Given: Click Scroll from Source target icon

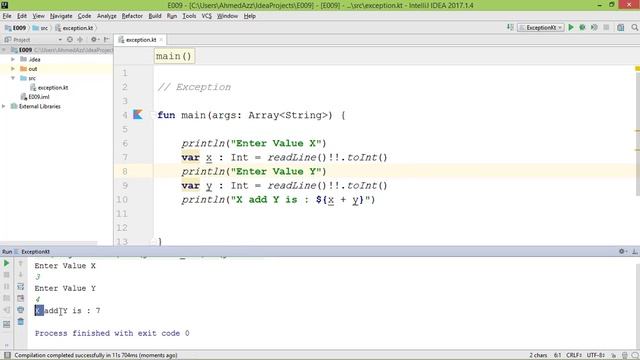Looking at the screenshot, I should tap(70, 40).
